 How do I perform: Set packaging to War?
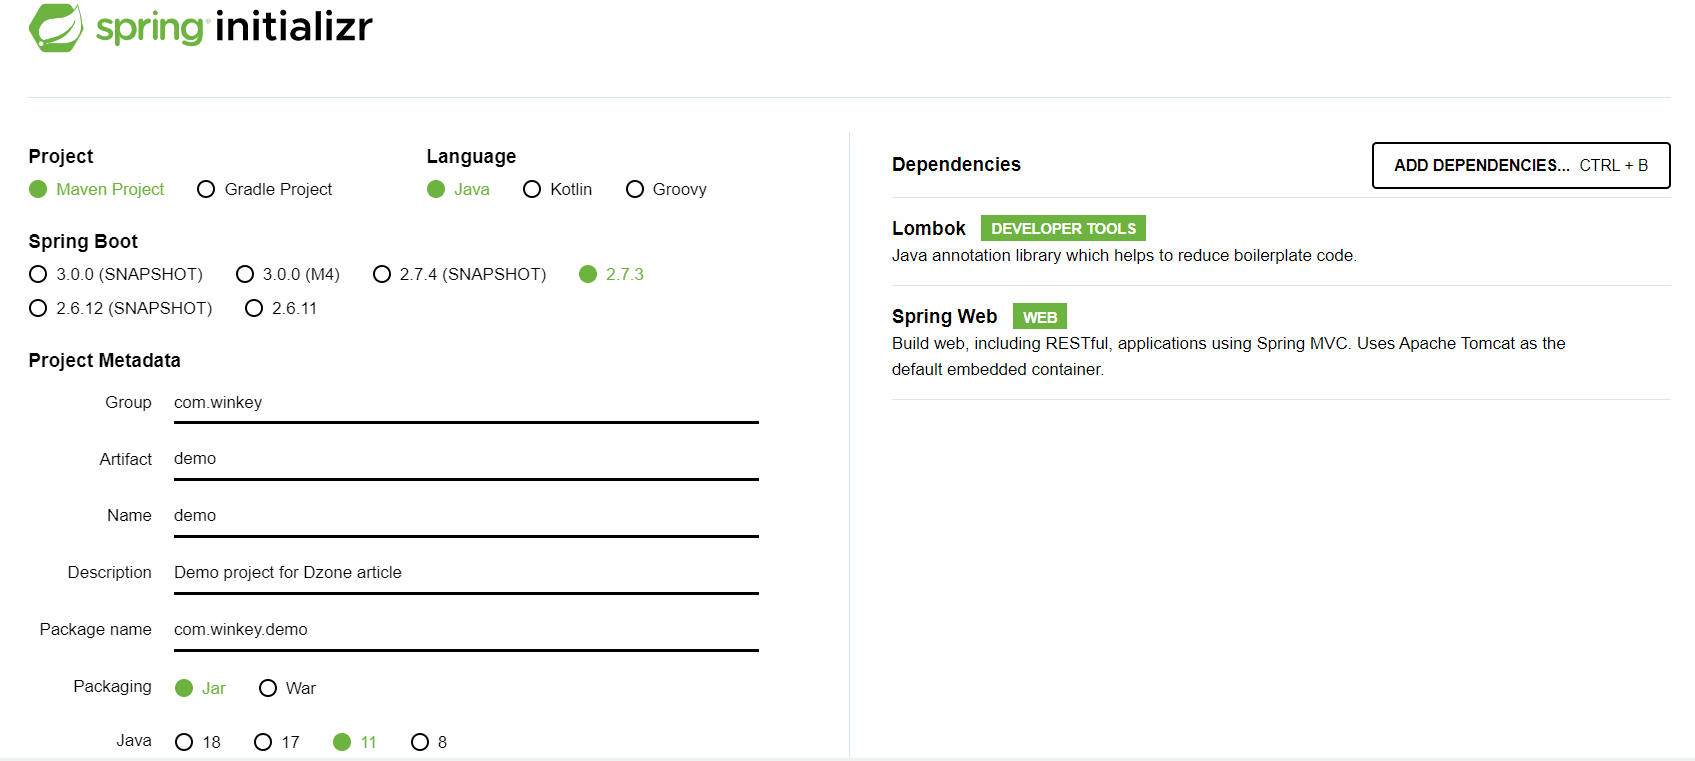coord(268,688)
